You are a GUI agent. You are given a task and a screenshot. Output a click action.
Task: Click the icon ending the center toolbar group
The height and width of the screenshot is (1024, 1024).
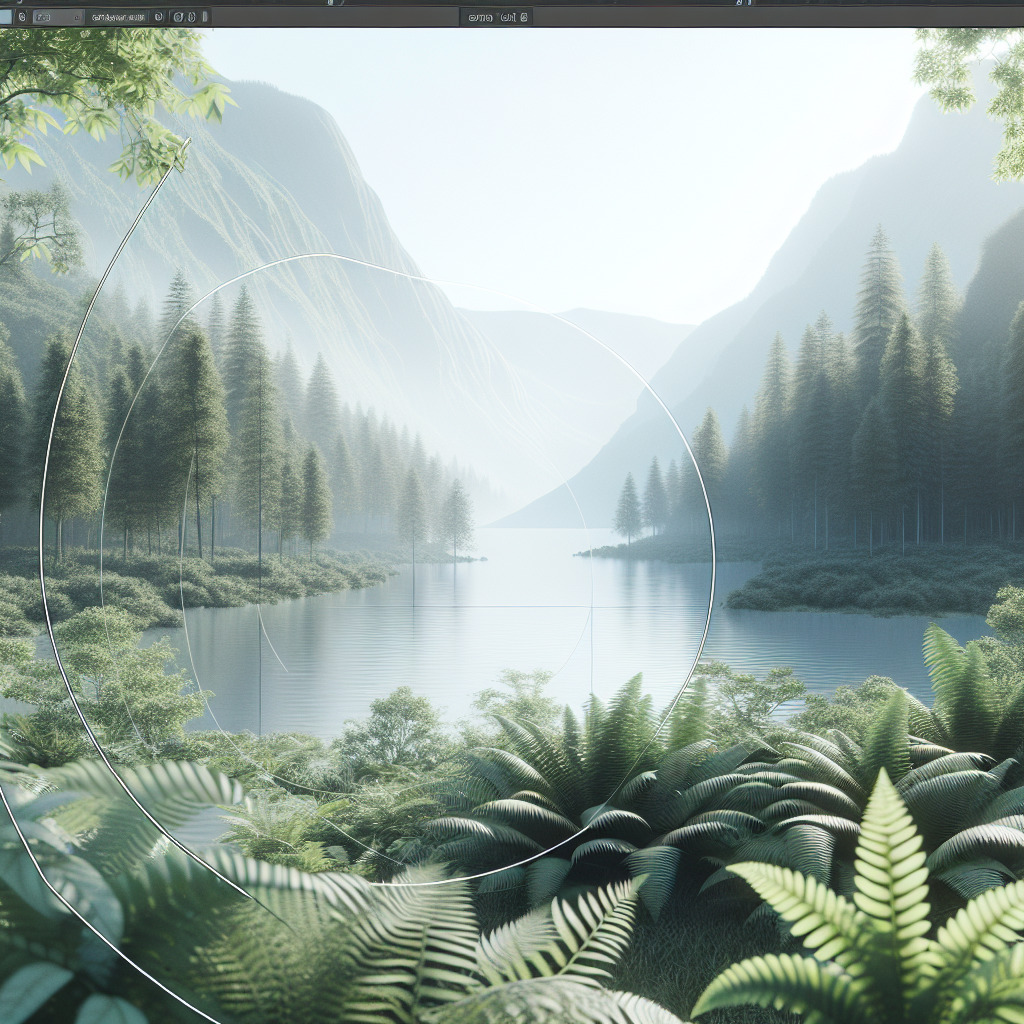tap(525, 17)
